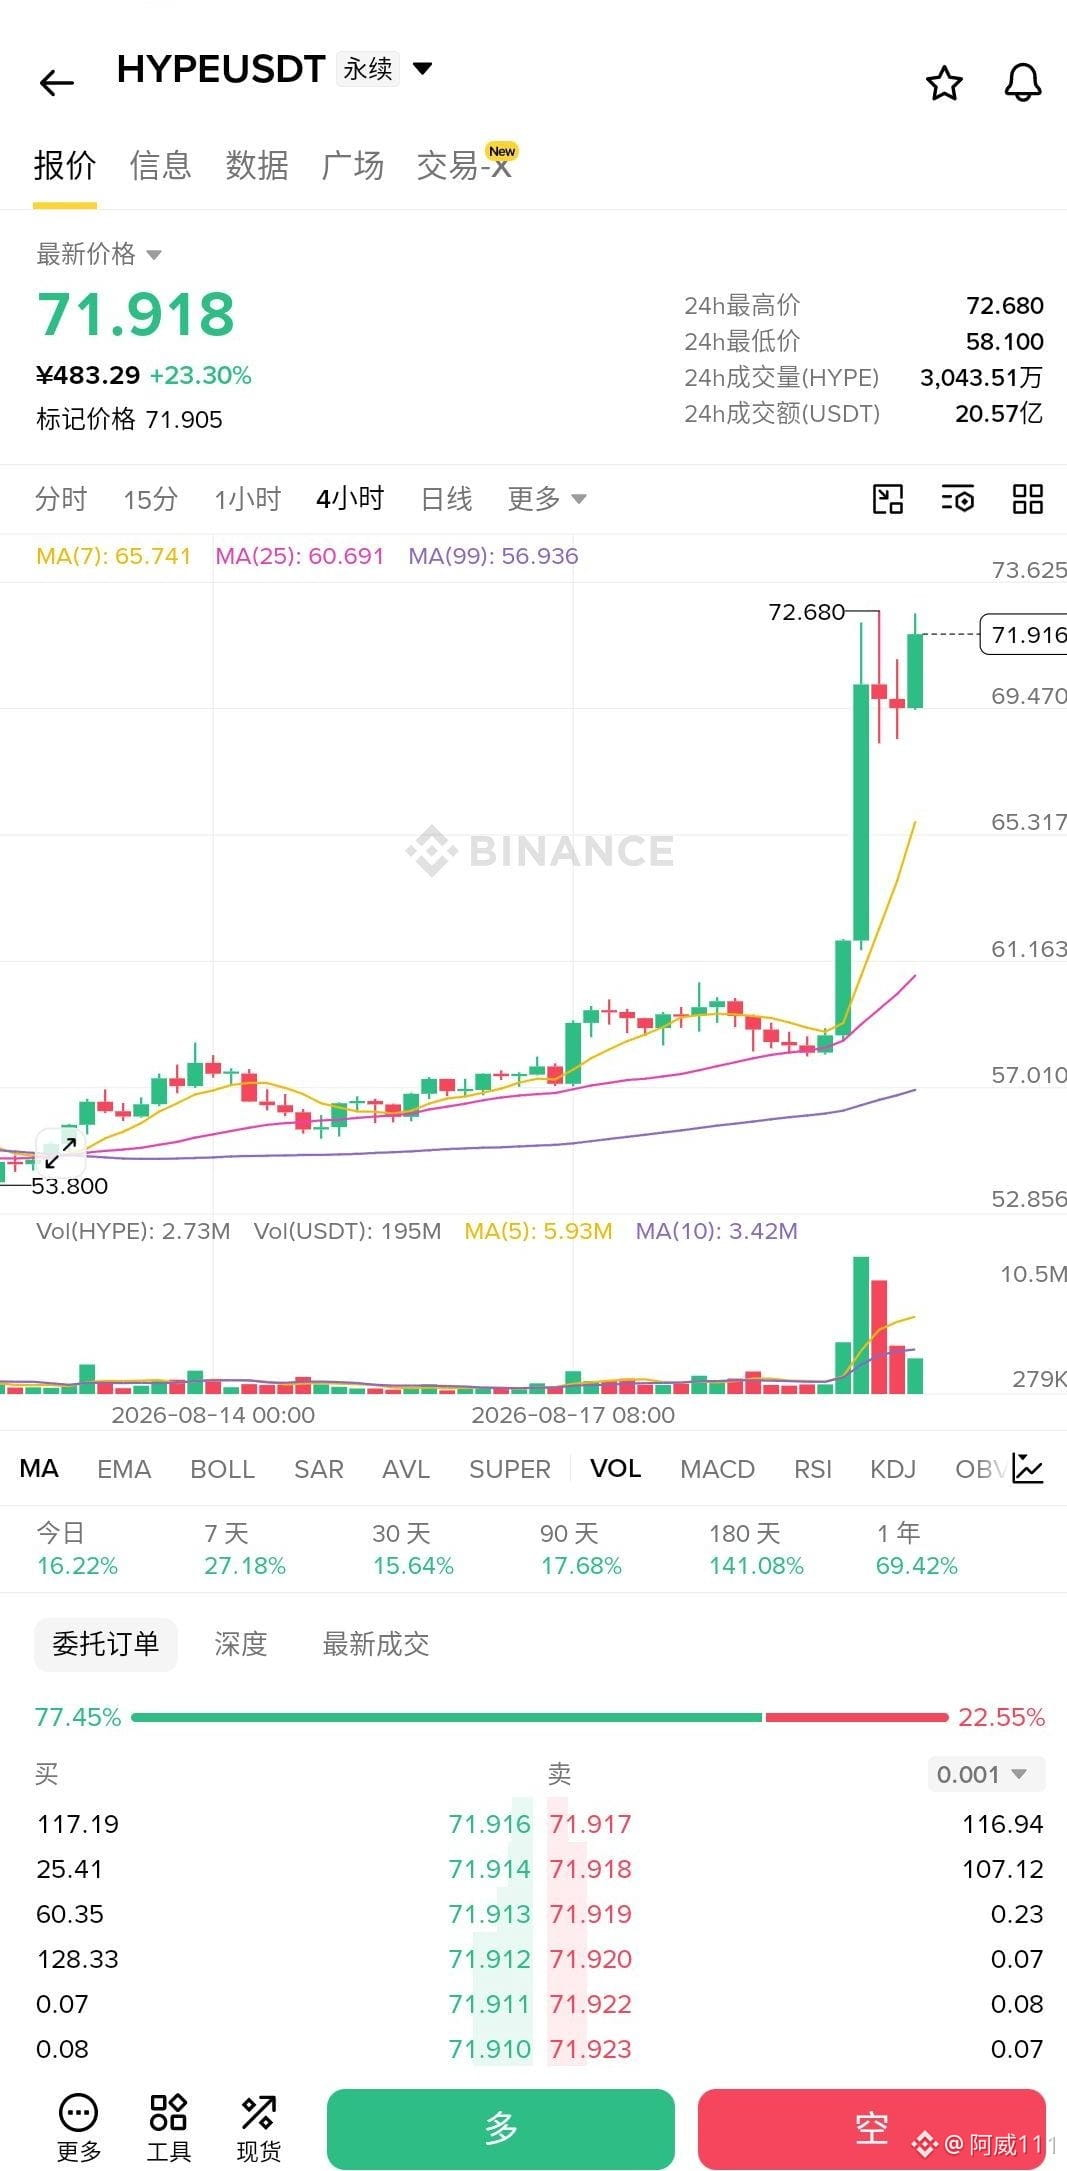Viewport: 1067px width, 2171px height.
Task: Select bid price 71.916 in order book
Action: (x=489, y=1824)
